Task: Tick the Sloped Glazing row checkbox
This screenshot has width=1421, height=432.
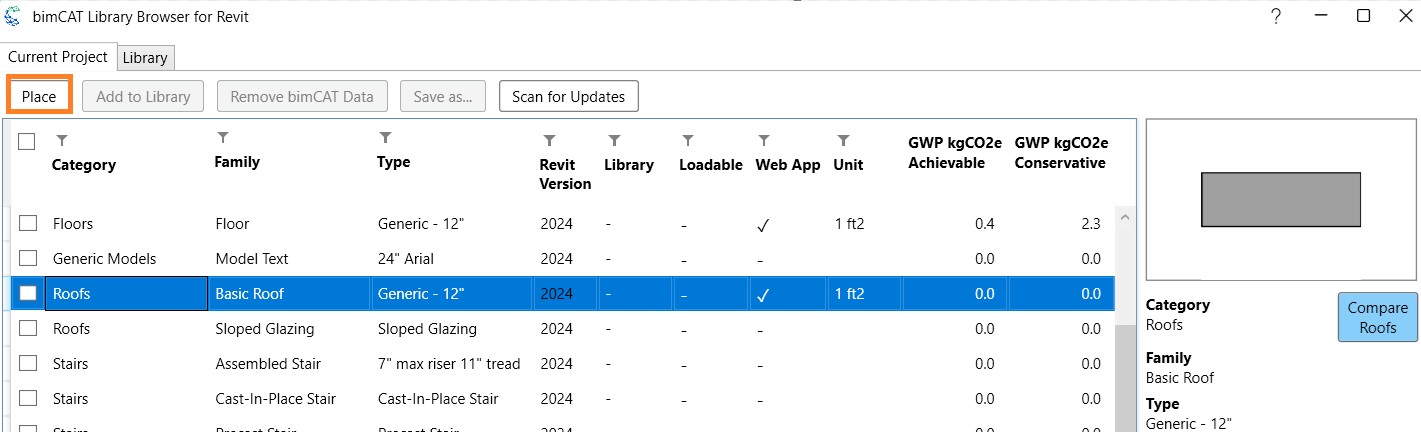Action: click(x=28, y=329)
